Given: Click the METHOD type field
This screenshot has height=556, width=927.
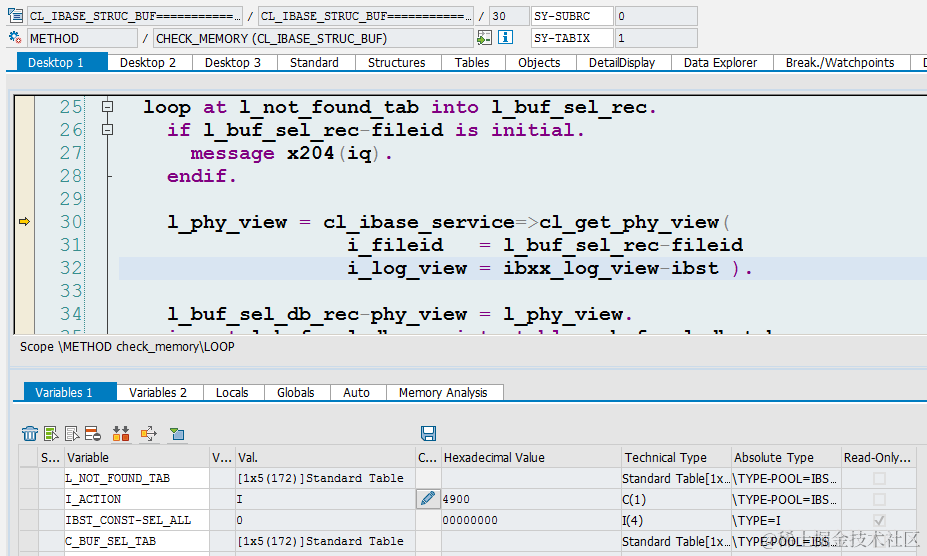Looking at the screenshot, I should pyautogui.click(x=82, y=38).
